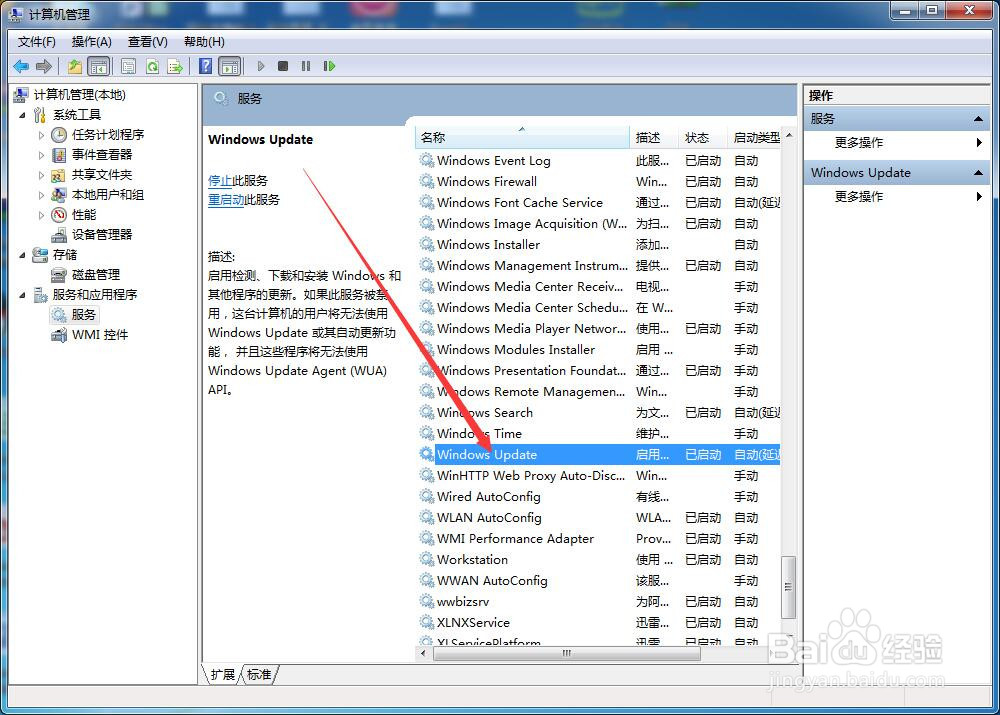This screenshot has width=1000, height=715.
Task: Click the Properties toolbar icon
Action: (x=128, y=66)
